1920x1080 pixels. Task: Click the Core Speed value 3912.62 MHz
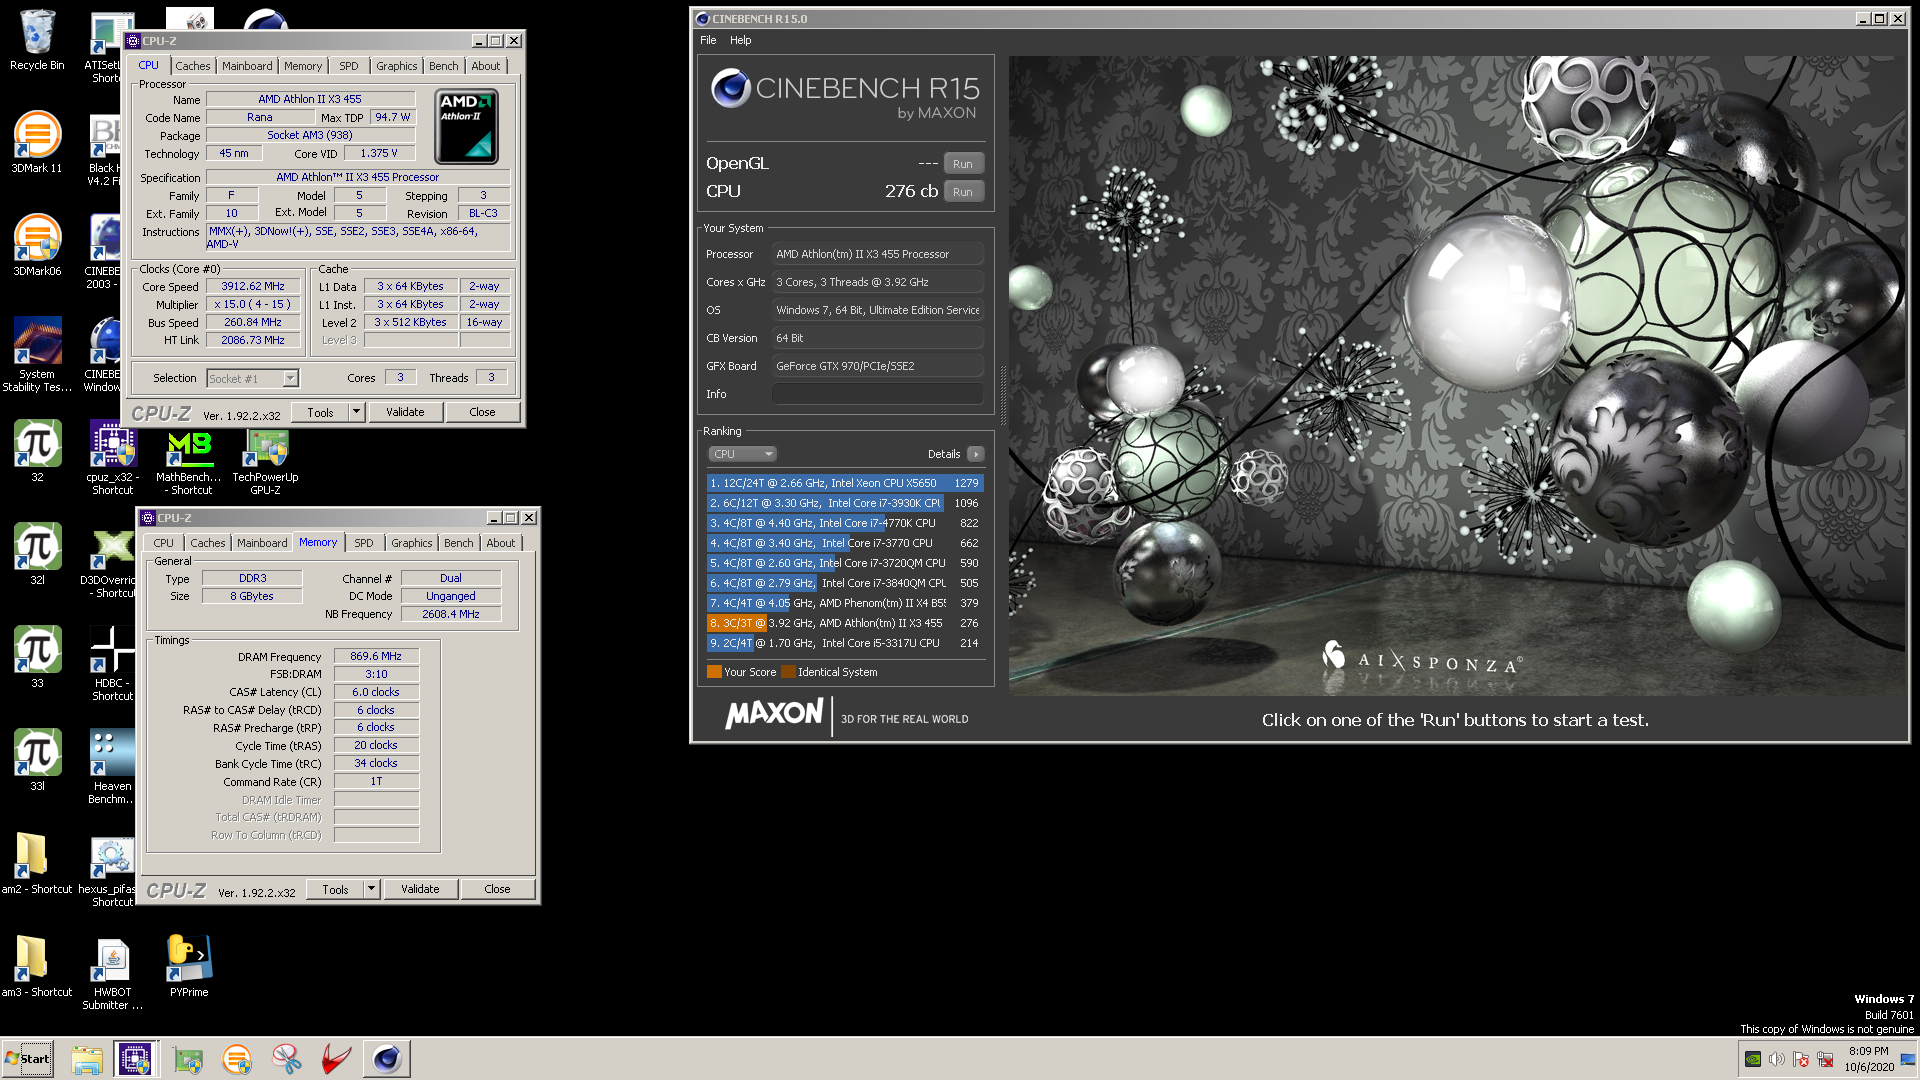coord(253,286)
